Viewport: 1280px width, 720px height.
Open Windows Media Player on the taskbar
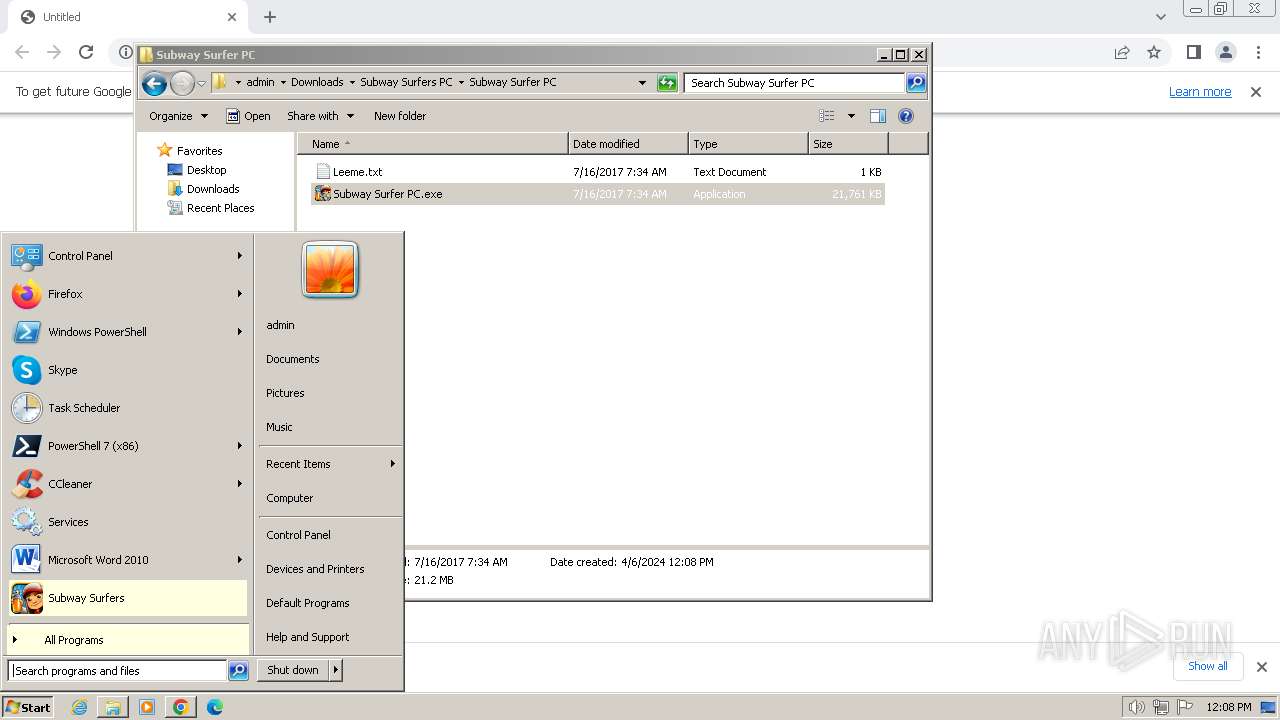tap(147, 707)
